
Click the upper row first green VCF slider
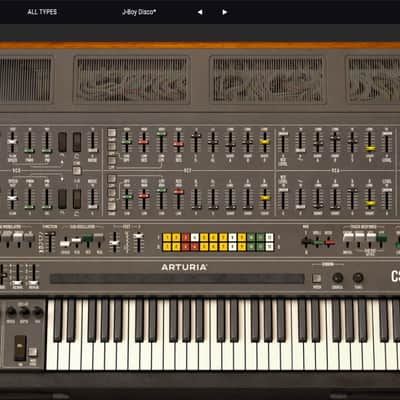pos(126,141)
